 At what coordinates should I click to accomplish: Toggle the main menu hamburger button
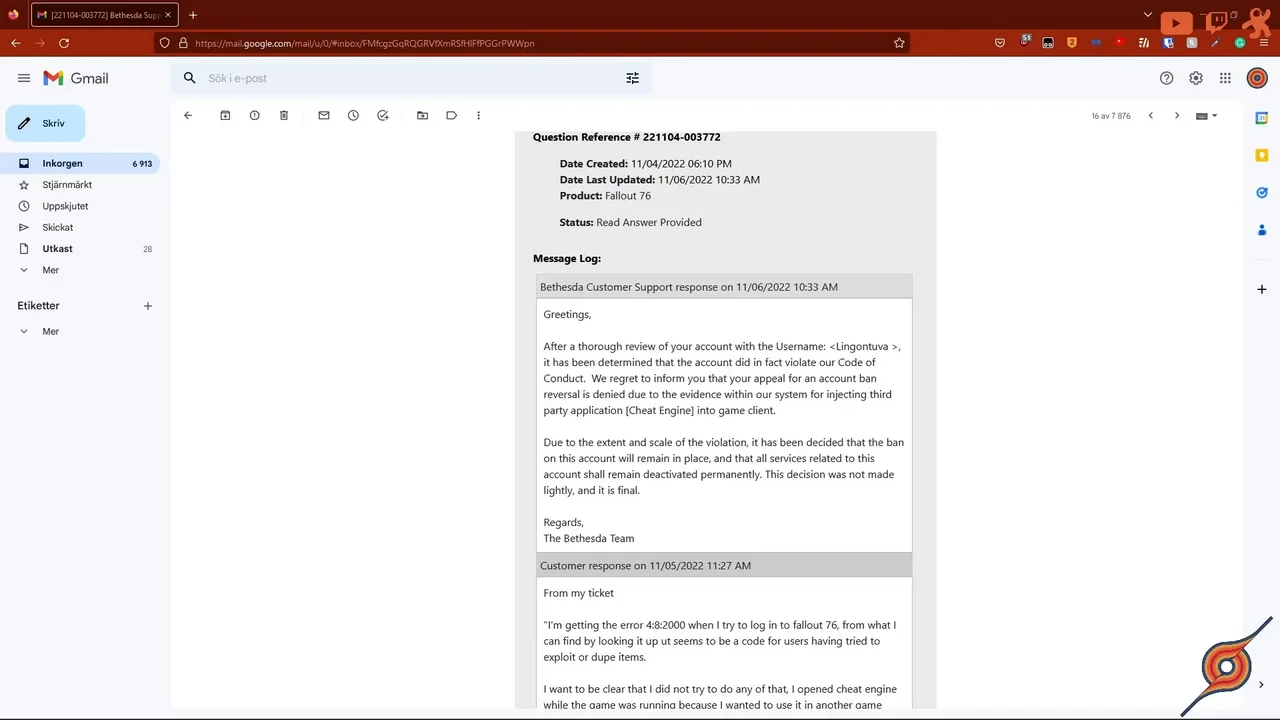pyautogui.click(x=24, y=78)
